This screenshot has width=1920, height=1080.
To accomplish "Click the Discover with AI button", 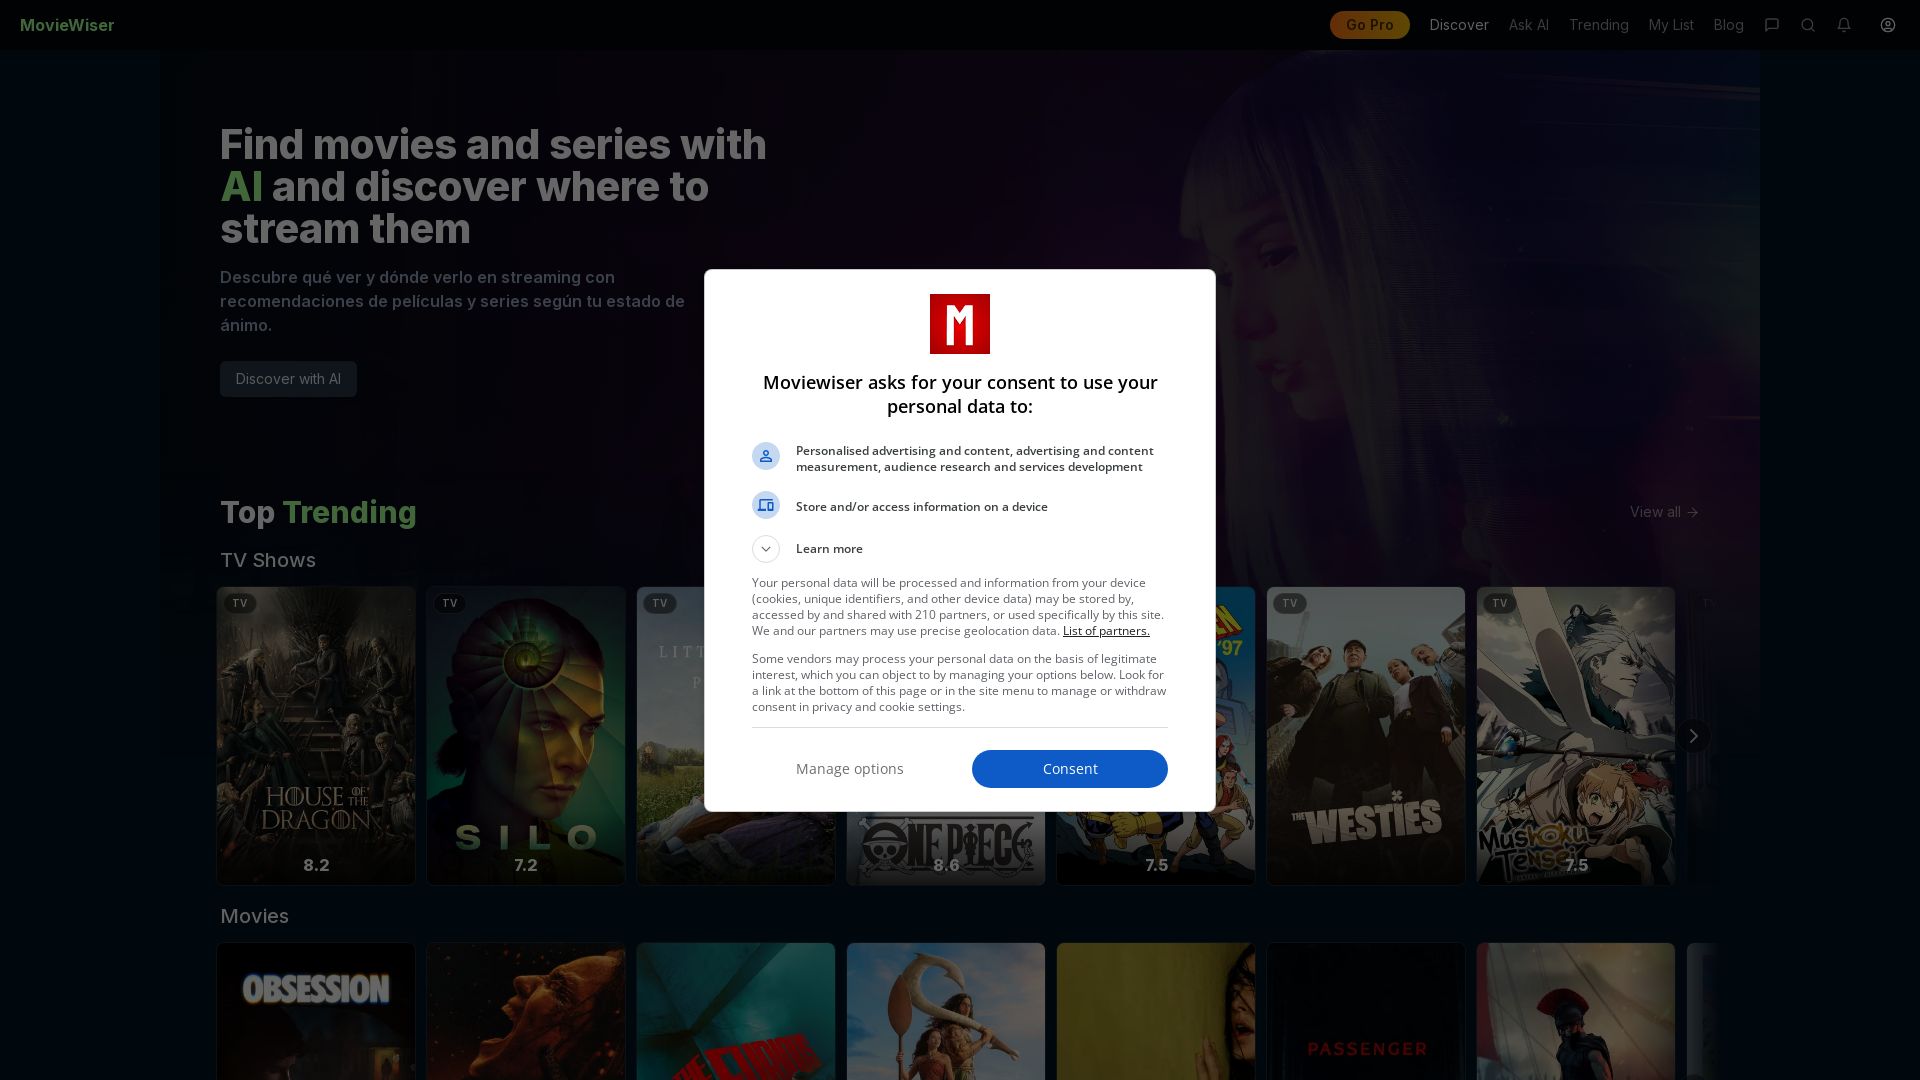I will [288, 379].
